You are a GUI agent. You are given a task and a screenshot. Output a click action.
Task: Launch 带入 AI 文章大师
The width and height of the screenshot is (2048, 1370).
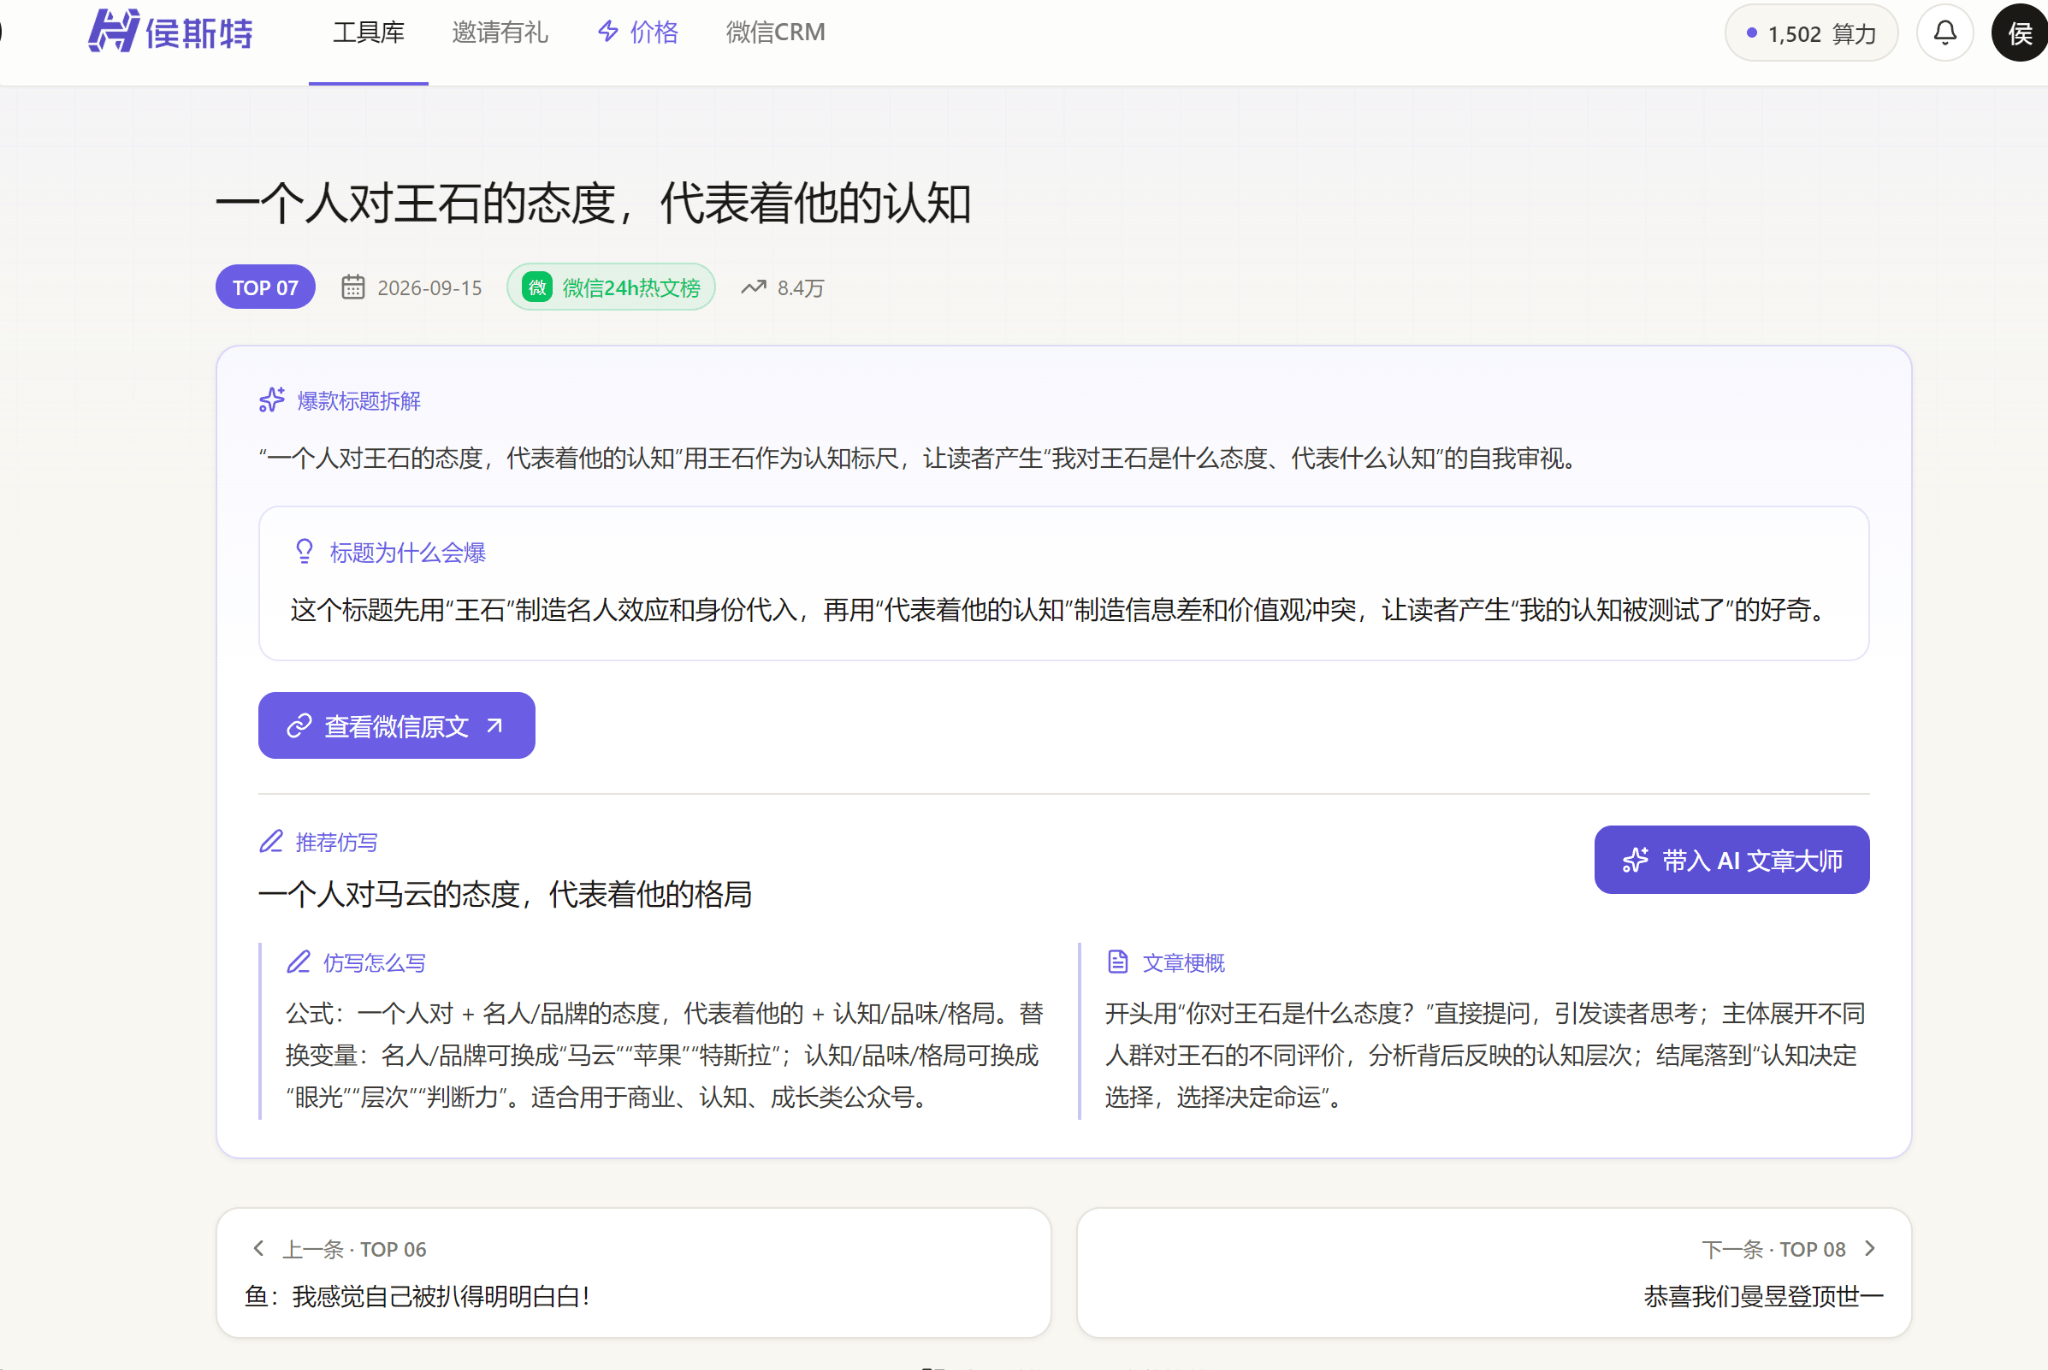[1731, 860]
